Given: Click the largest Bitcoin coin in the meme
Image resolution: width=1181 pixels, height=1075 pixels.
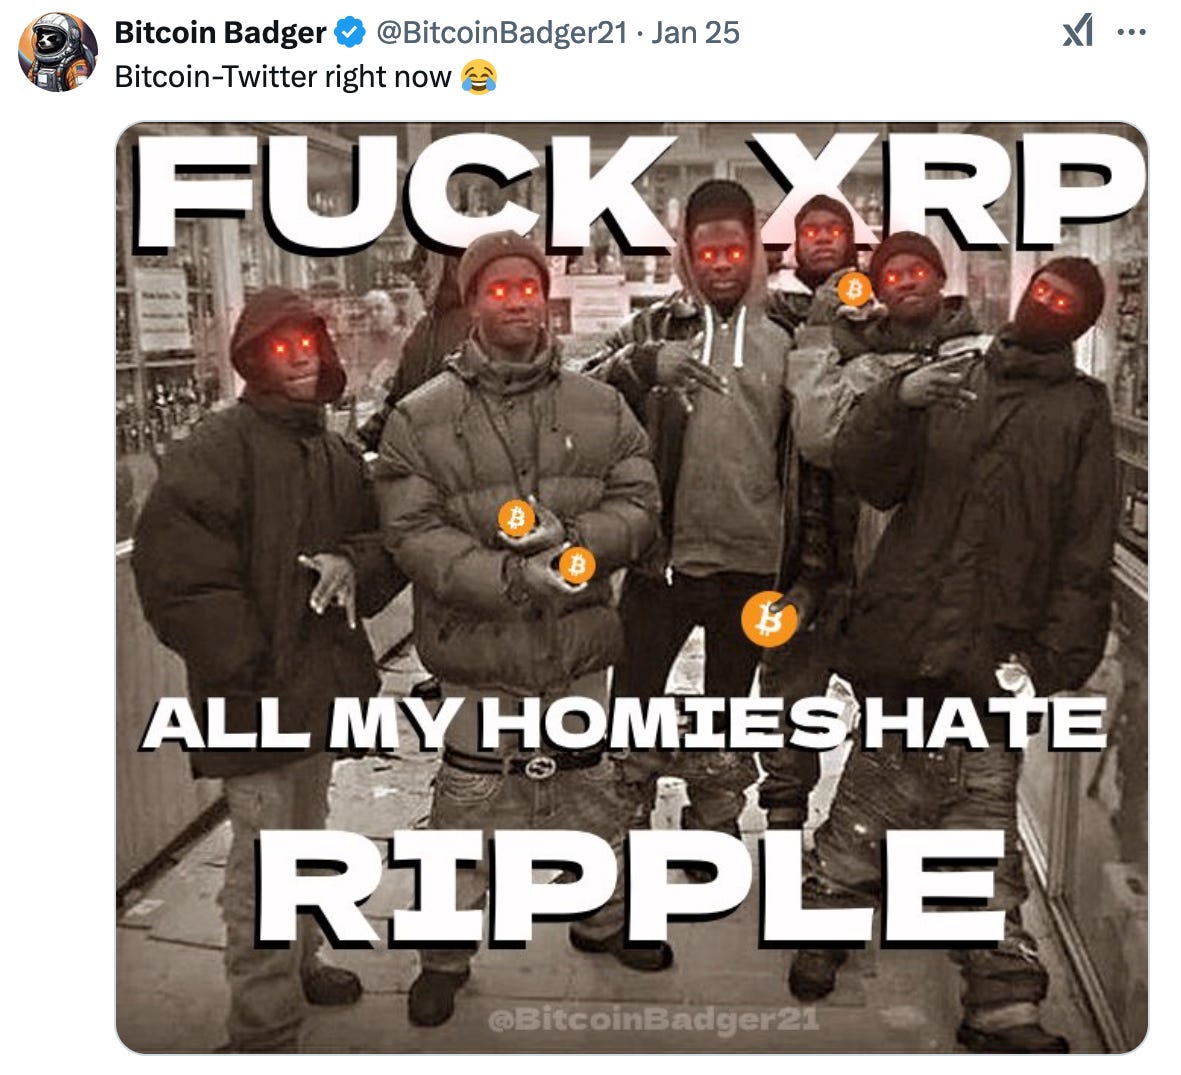Looking at the screenshot, I should (768, 619).
